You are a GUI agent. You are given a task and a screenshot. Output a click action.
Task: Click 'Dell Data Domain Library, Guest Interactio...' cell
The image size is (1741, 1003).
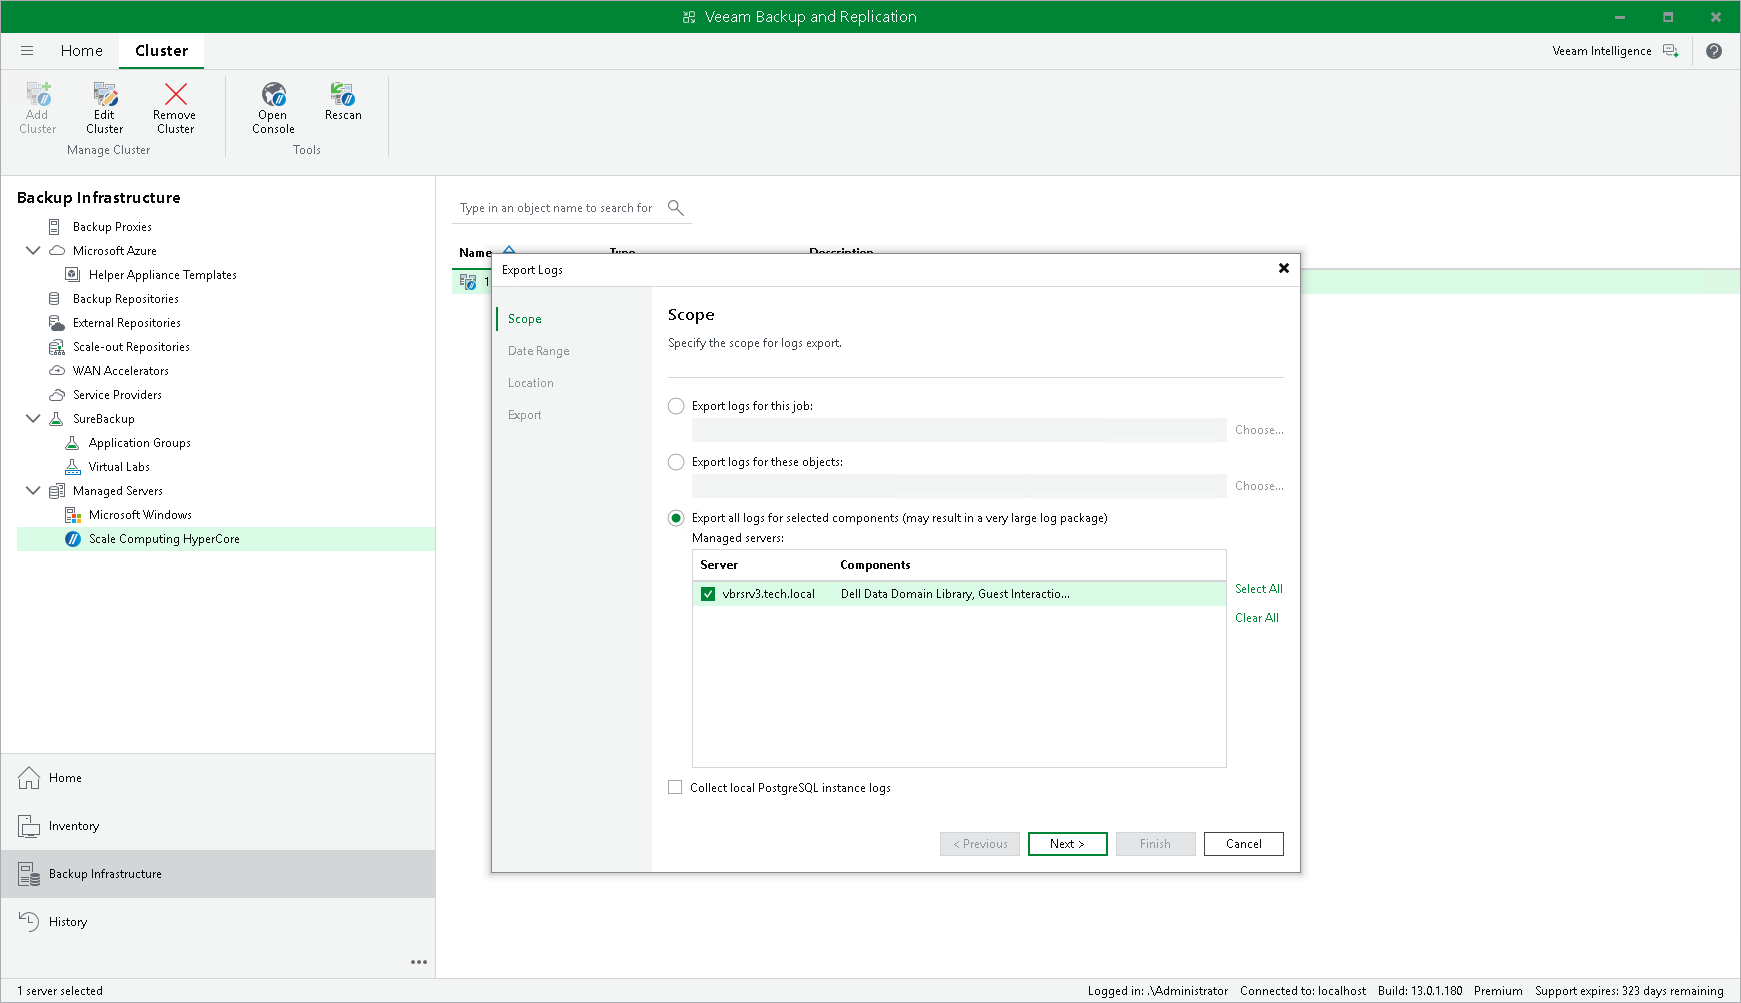[955, 594]
